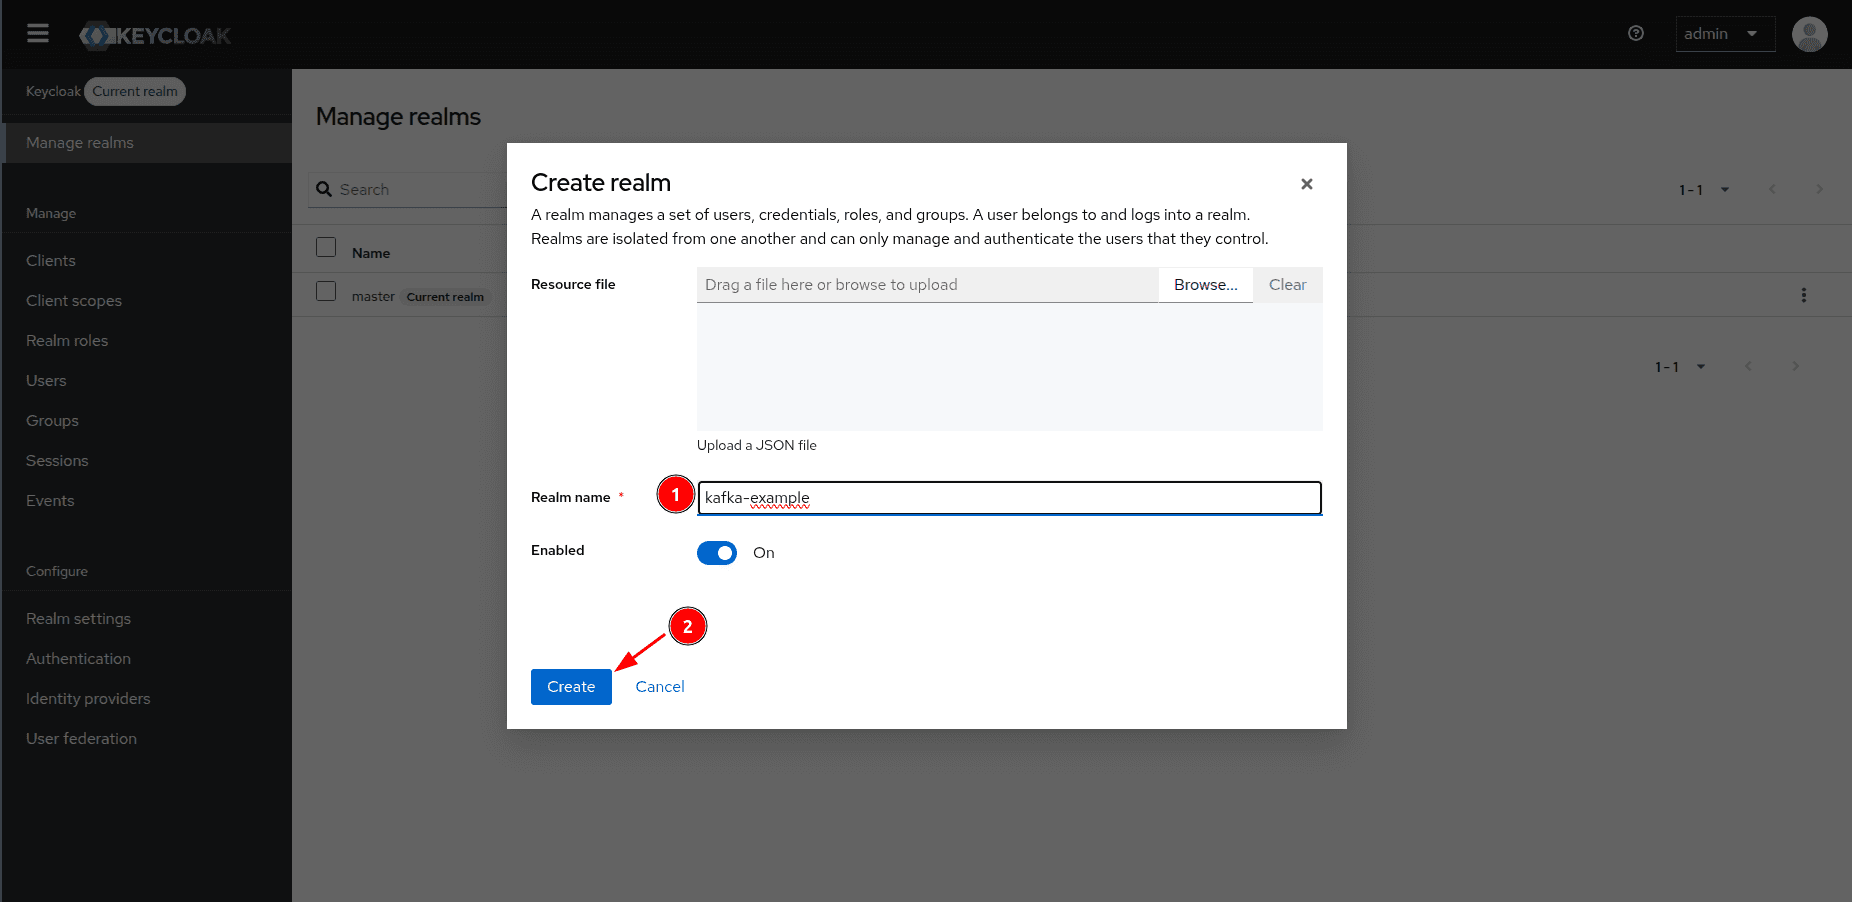Open the master realm link

tap(373, 297)
